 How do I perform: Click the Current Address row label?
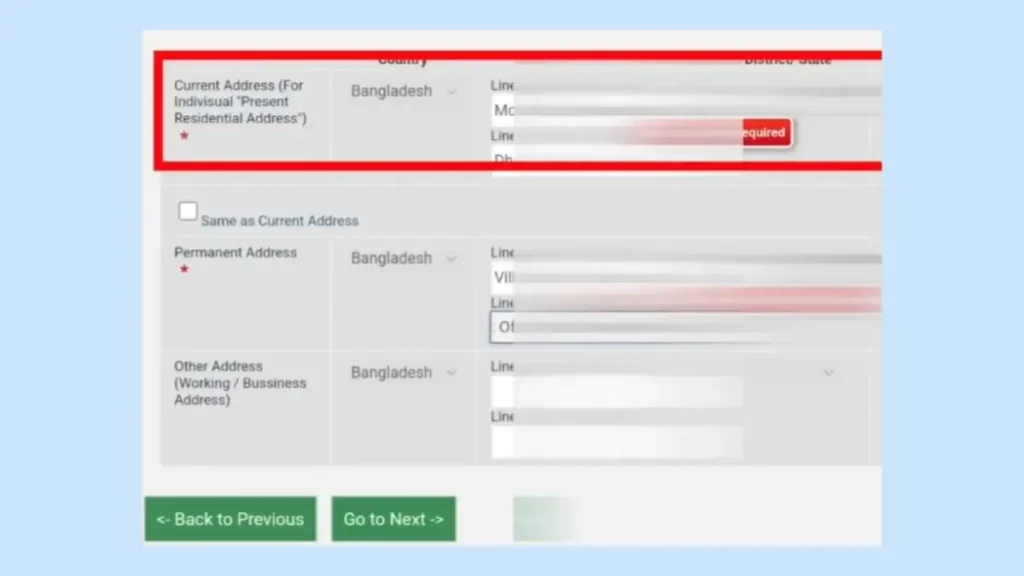(x=240, y=102)
